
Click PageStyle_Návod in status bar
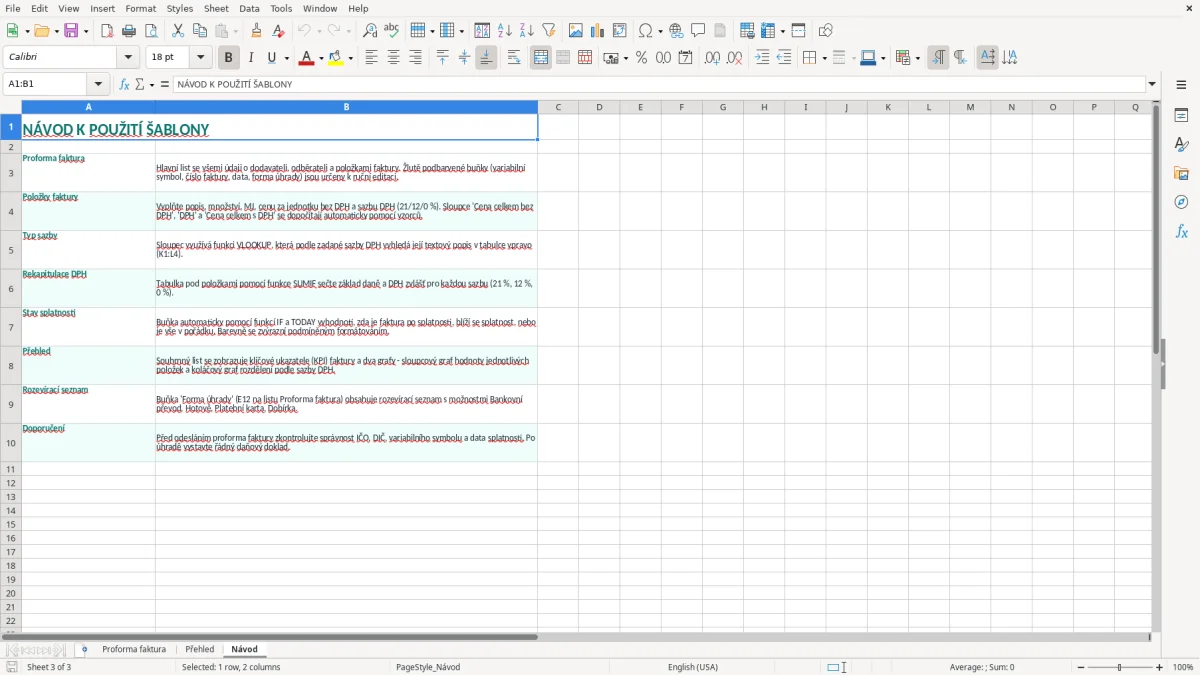[428, 667]
